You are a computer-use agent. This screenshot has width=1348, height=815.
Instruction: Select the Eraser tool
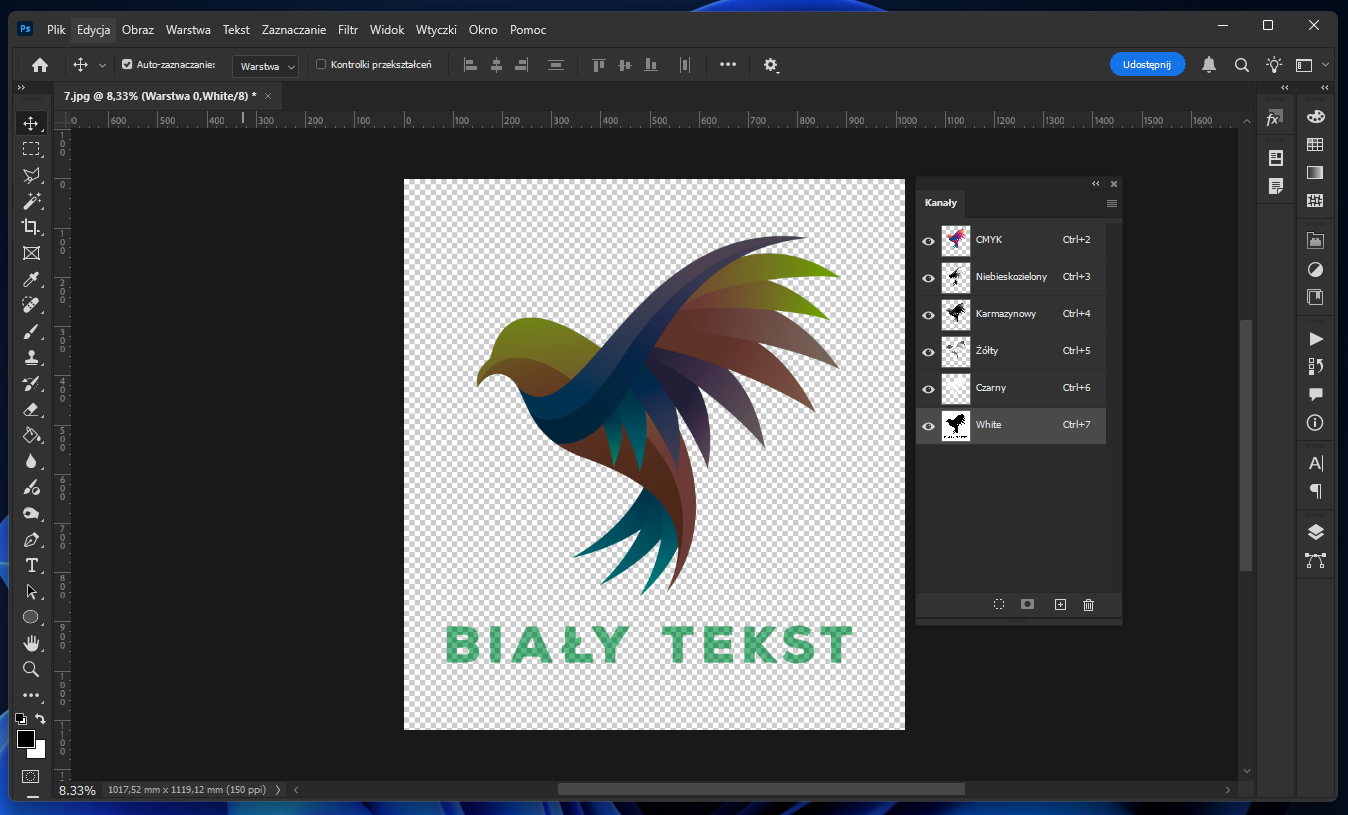coord(31,409)
